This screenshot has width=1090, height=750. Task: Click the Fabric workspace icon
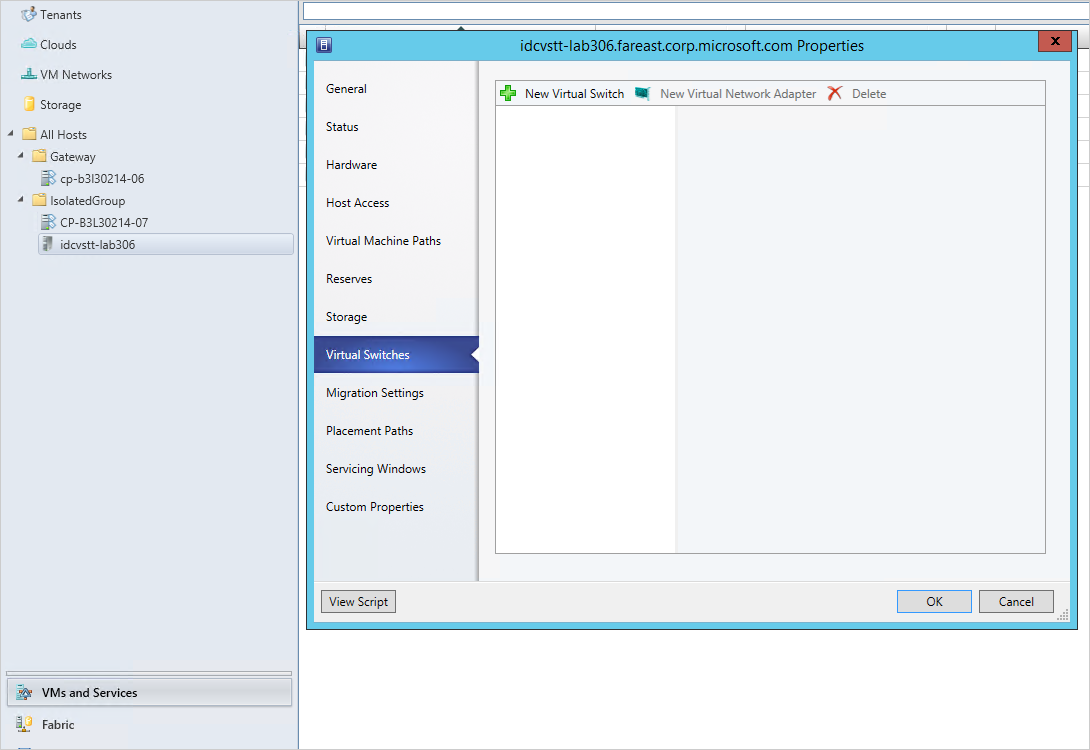[24, 724]
